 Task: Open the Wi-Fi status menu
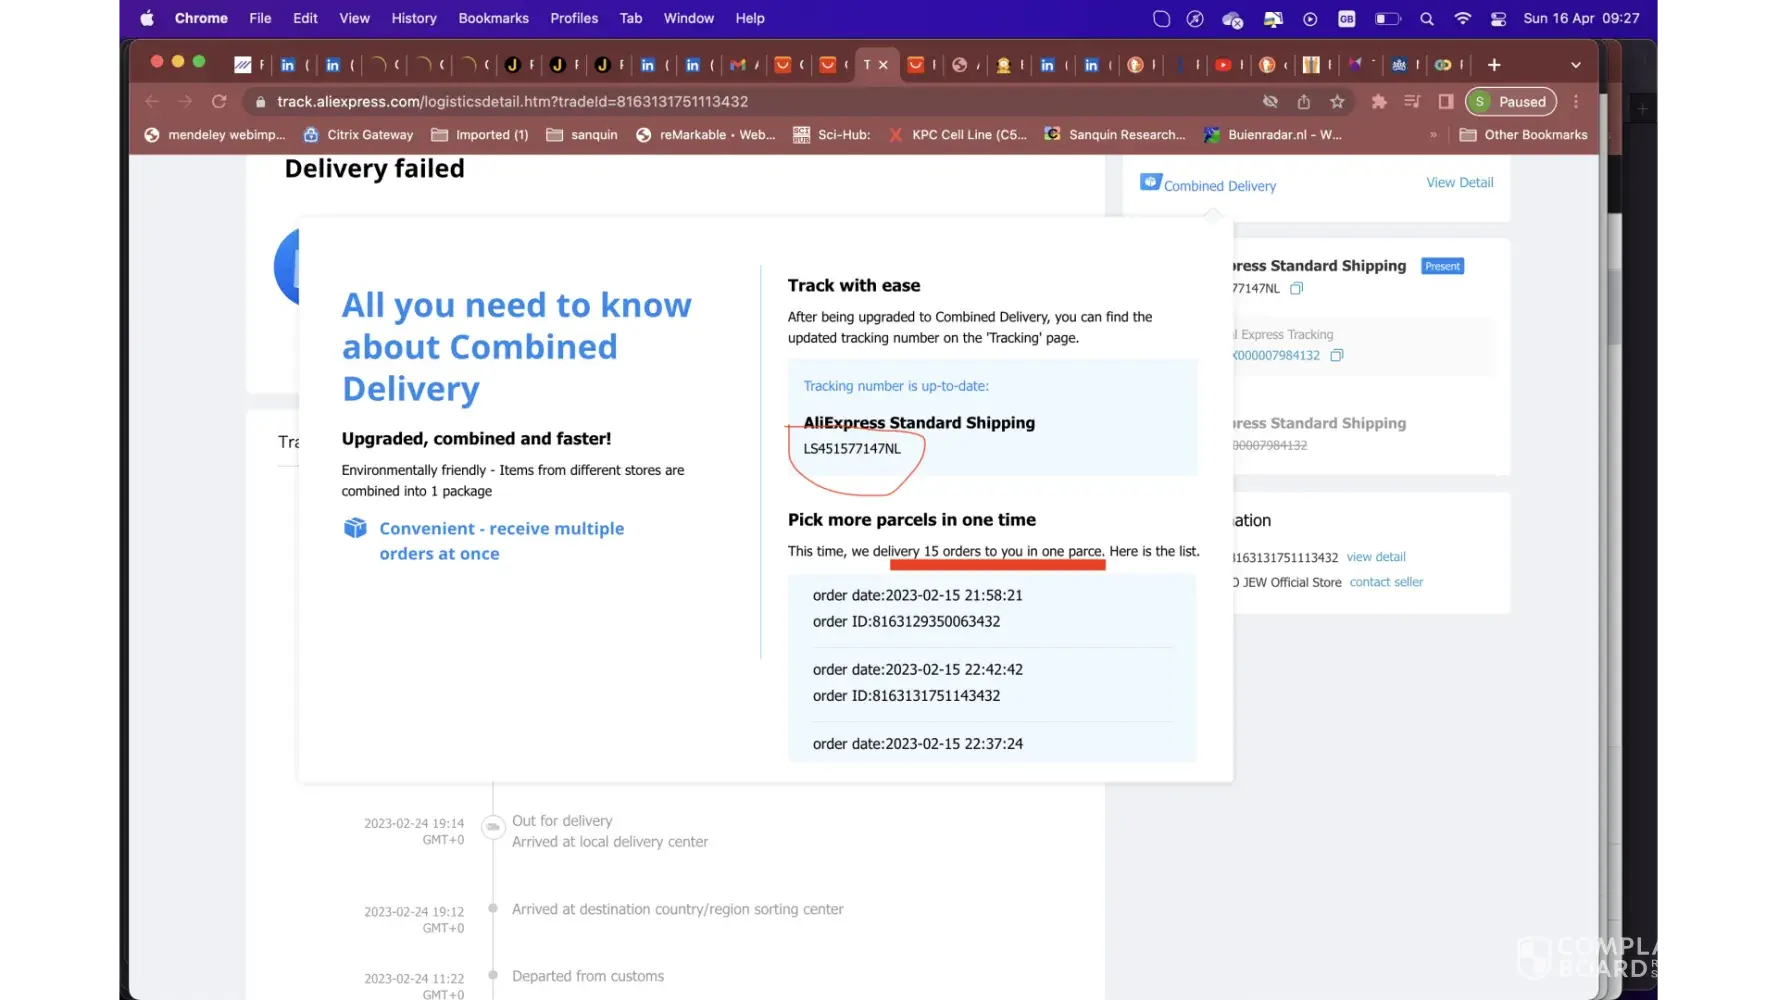tap(1462, 18)
